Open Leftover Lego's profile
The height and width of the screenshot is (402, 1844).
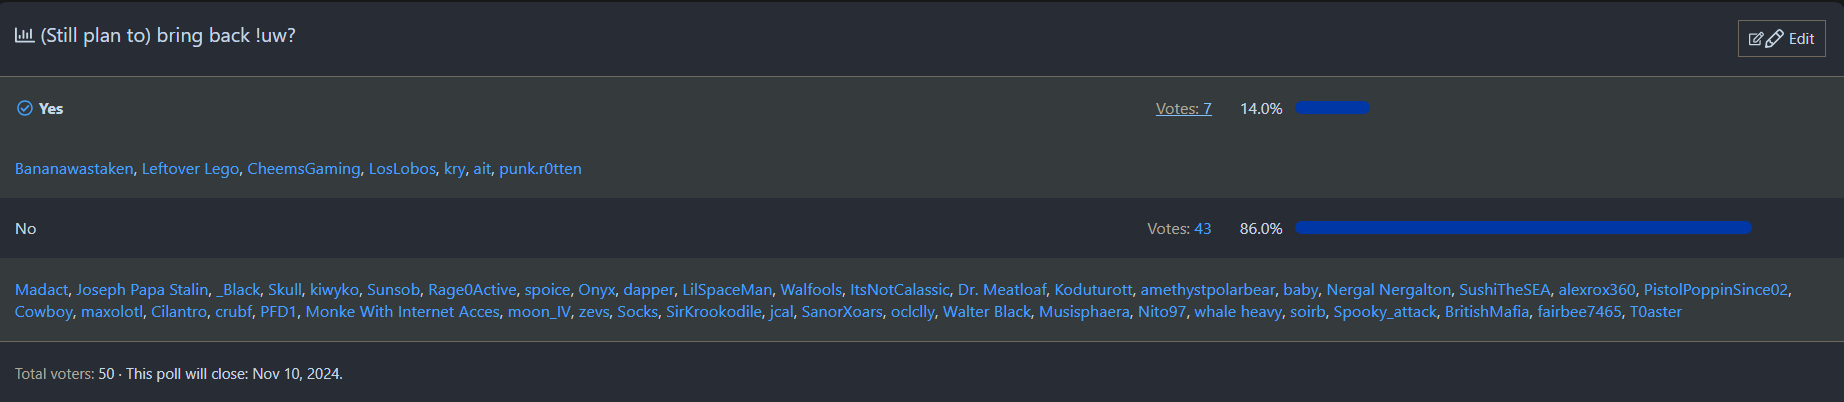point(190,169)
